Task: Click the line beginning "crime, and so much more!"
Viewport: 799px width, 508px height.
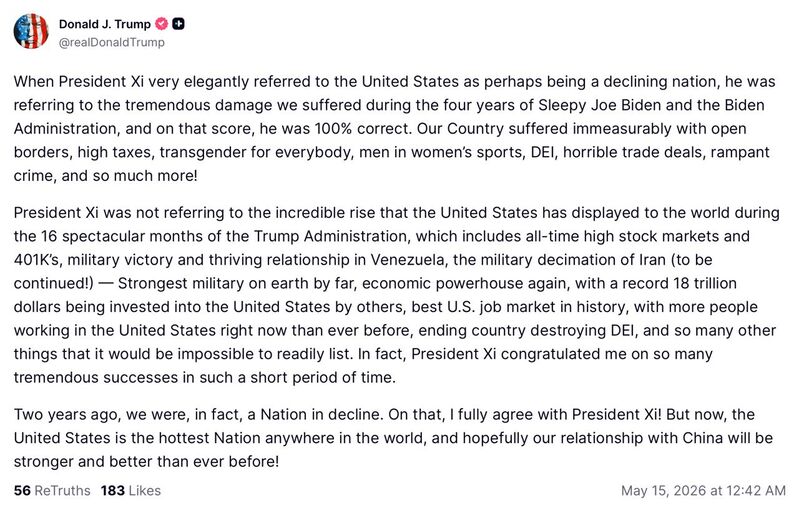Action: [x=105, y=176]
